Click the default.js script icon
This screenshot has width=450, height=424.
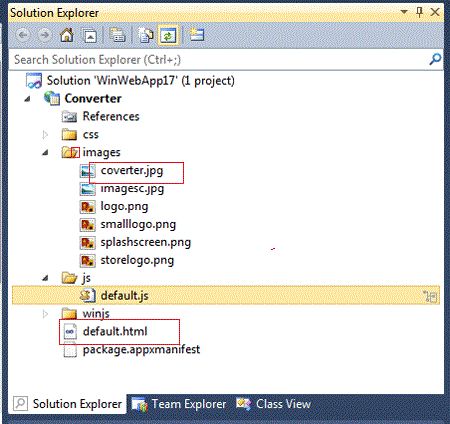88,296
